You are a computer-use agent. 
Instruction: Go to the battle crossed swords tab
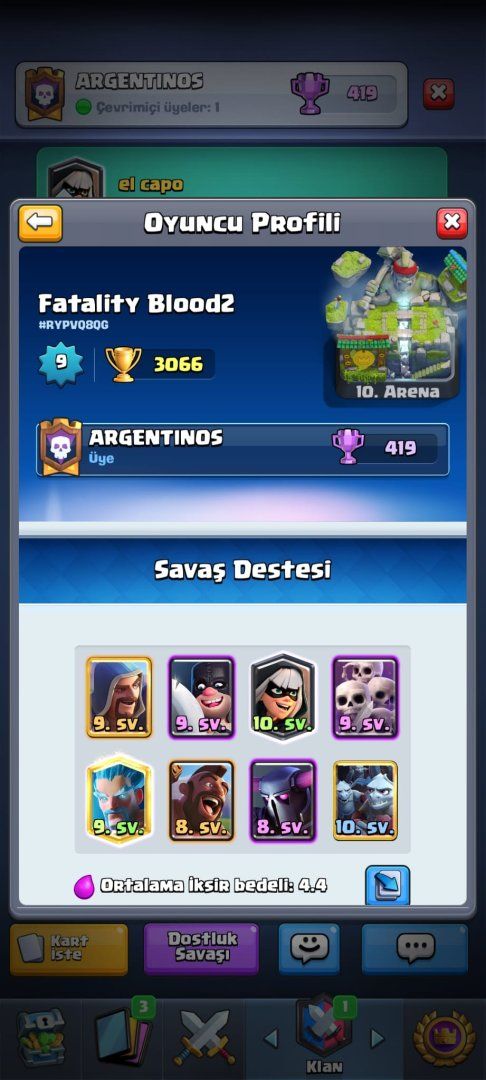(204, 1037)
